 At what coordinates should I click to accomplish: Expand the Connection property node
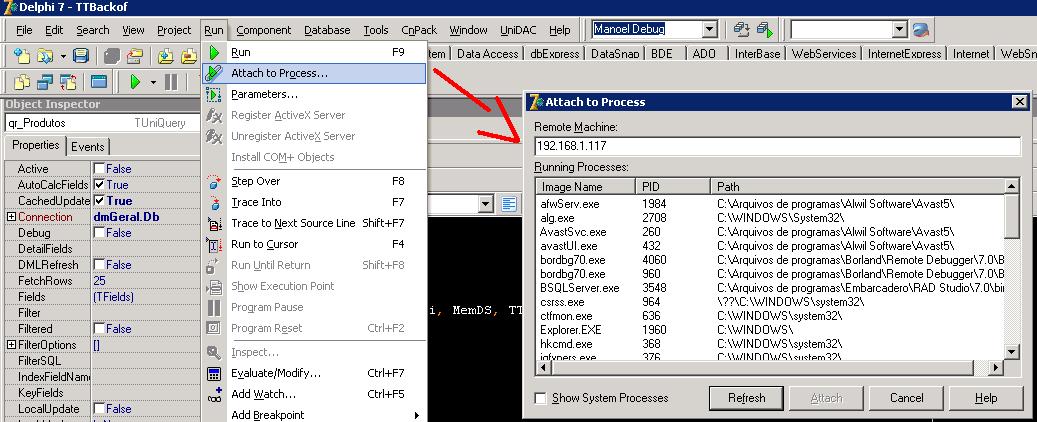point(11,217)
